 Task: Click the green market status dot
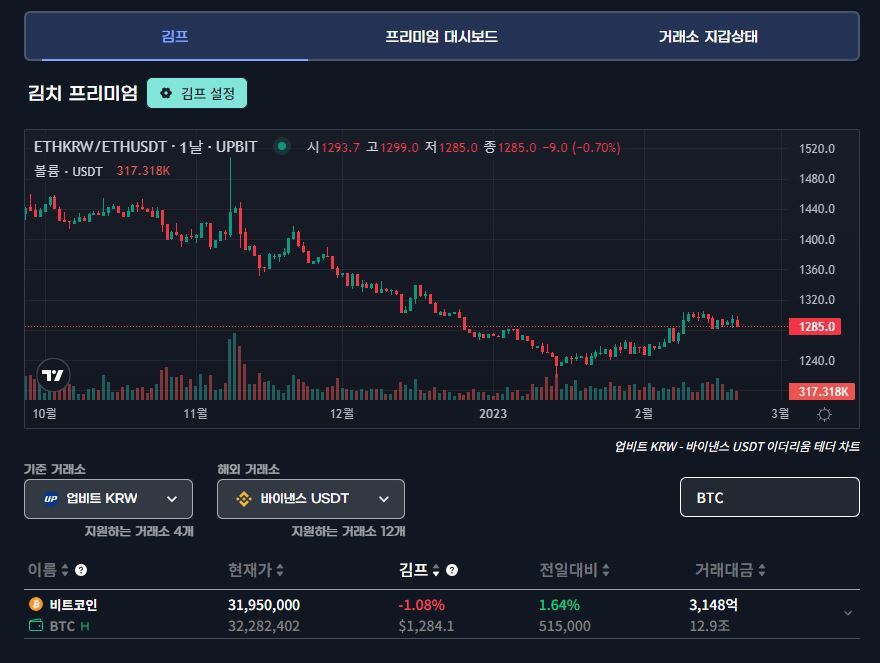point(282,147)
